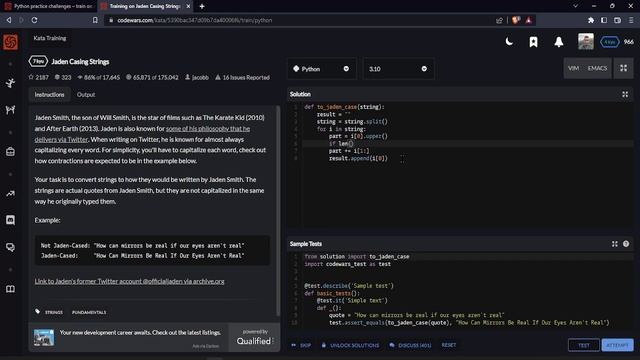The width and height of the screenshot is (640, 360).
Task: Click the 4 kyu rank badge
Action: pos(609,42)
